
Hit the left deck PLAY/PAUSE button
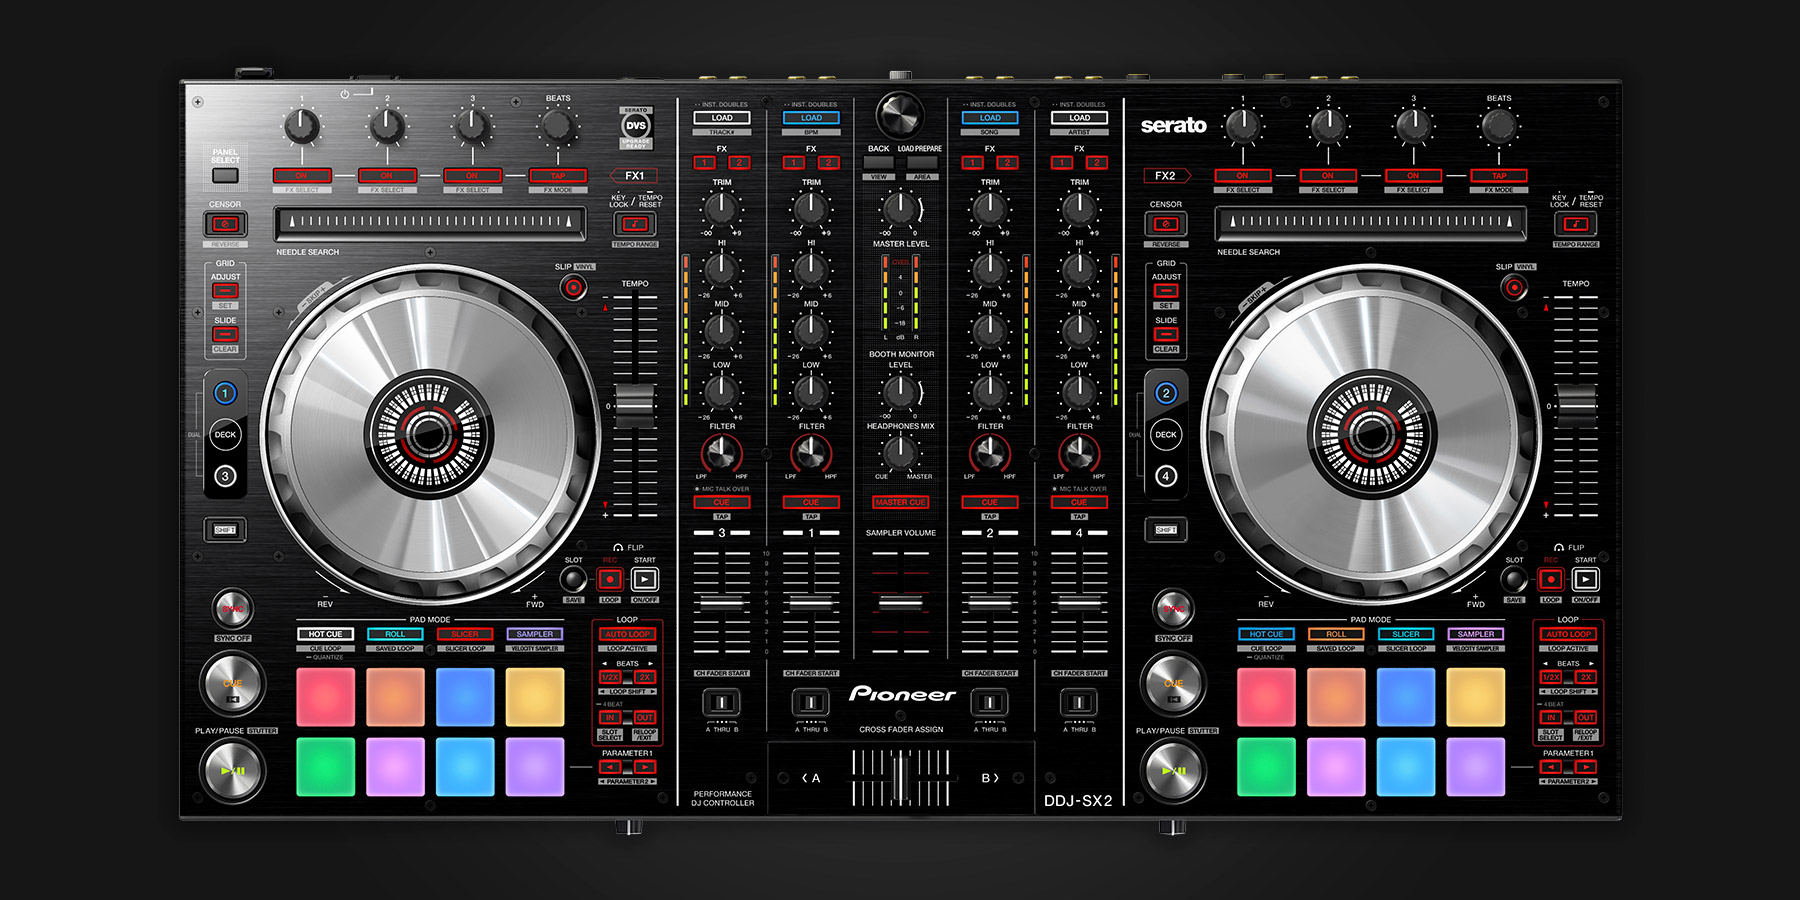coord(232,771)
